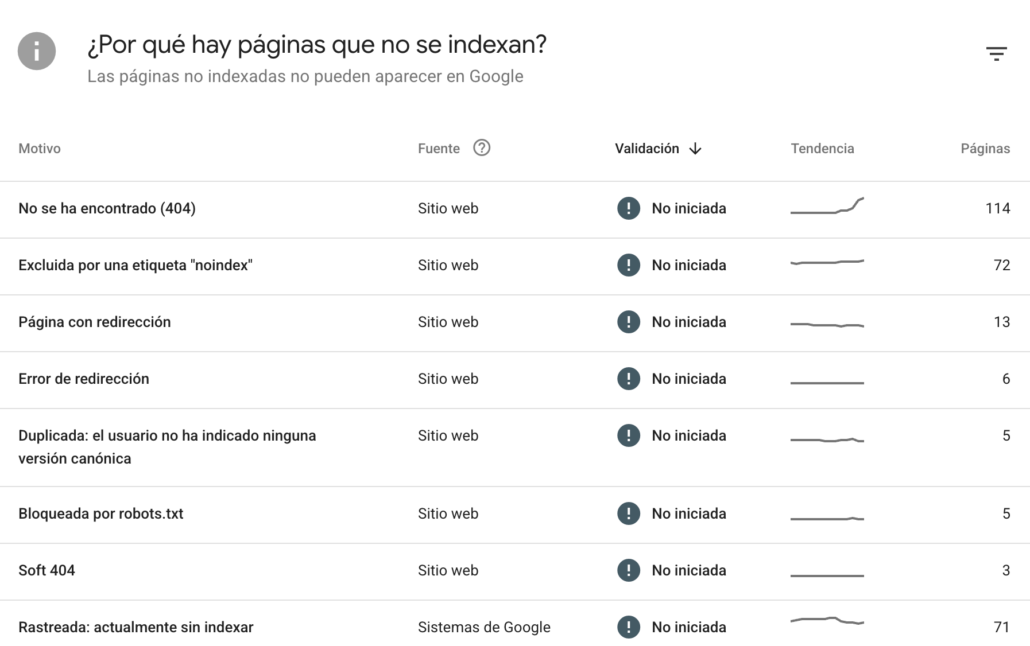The image size is (1030, 646).
Task: Click the status icon in the Rastreada row
Action: (629, 627)
